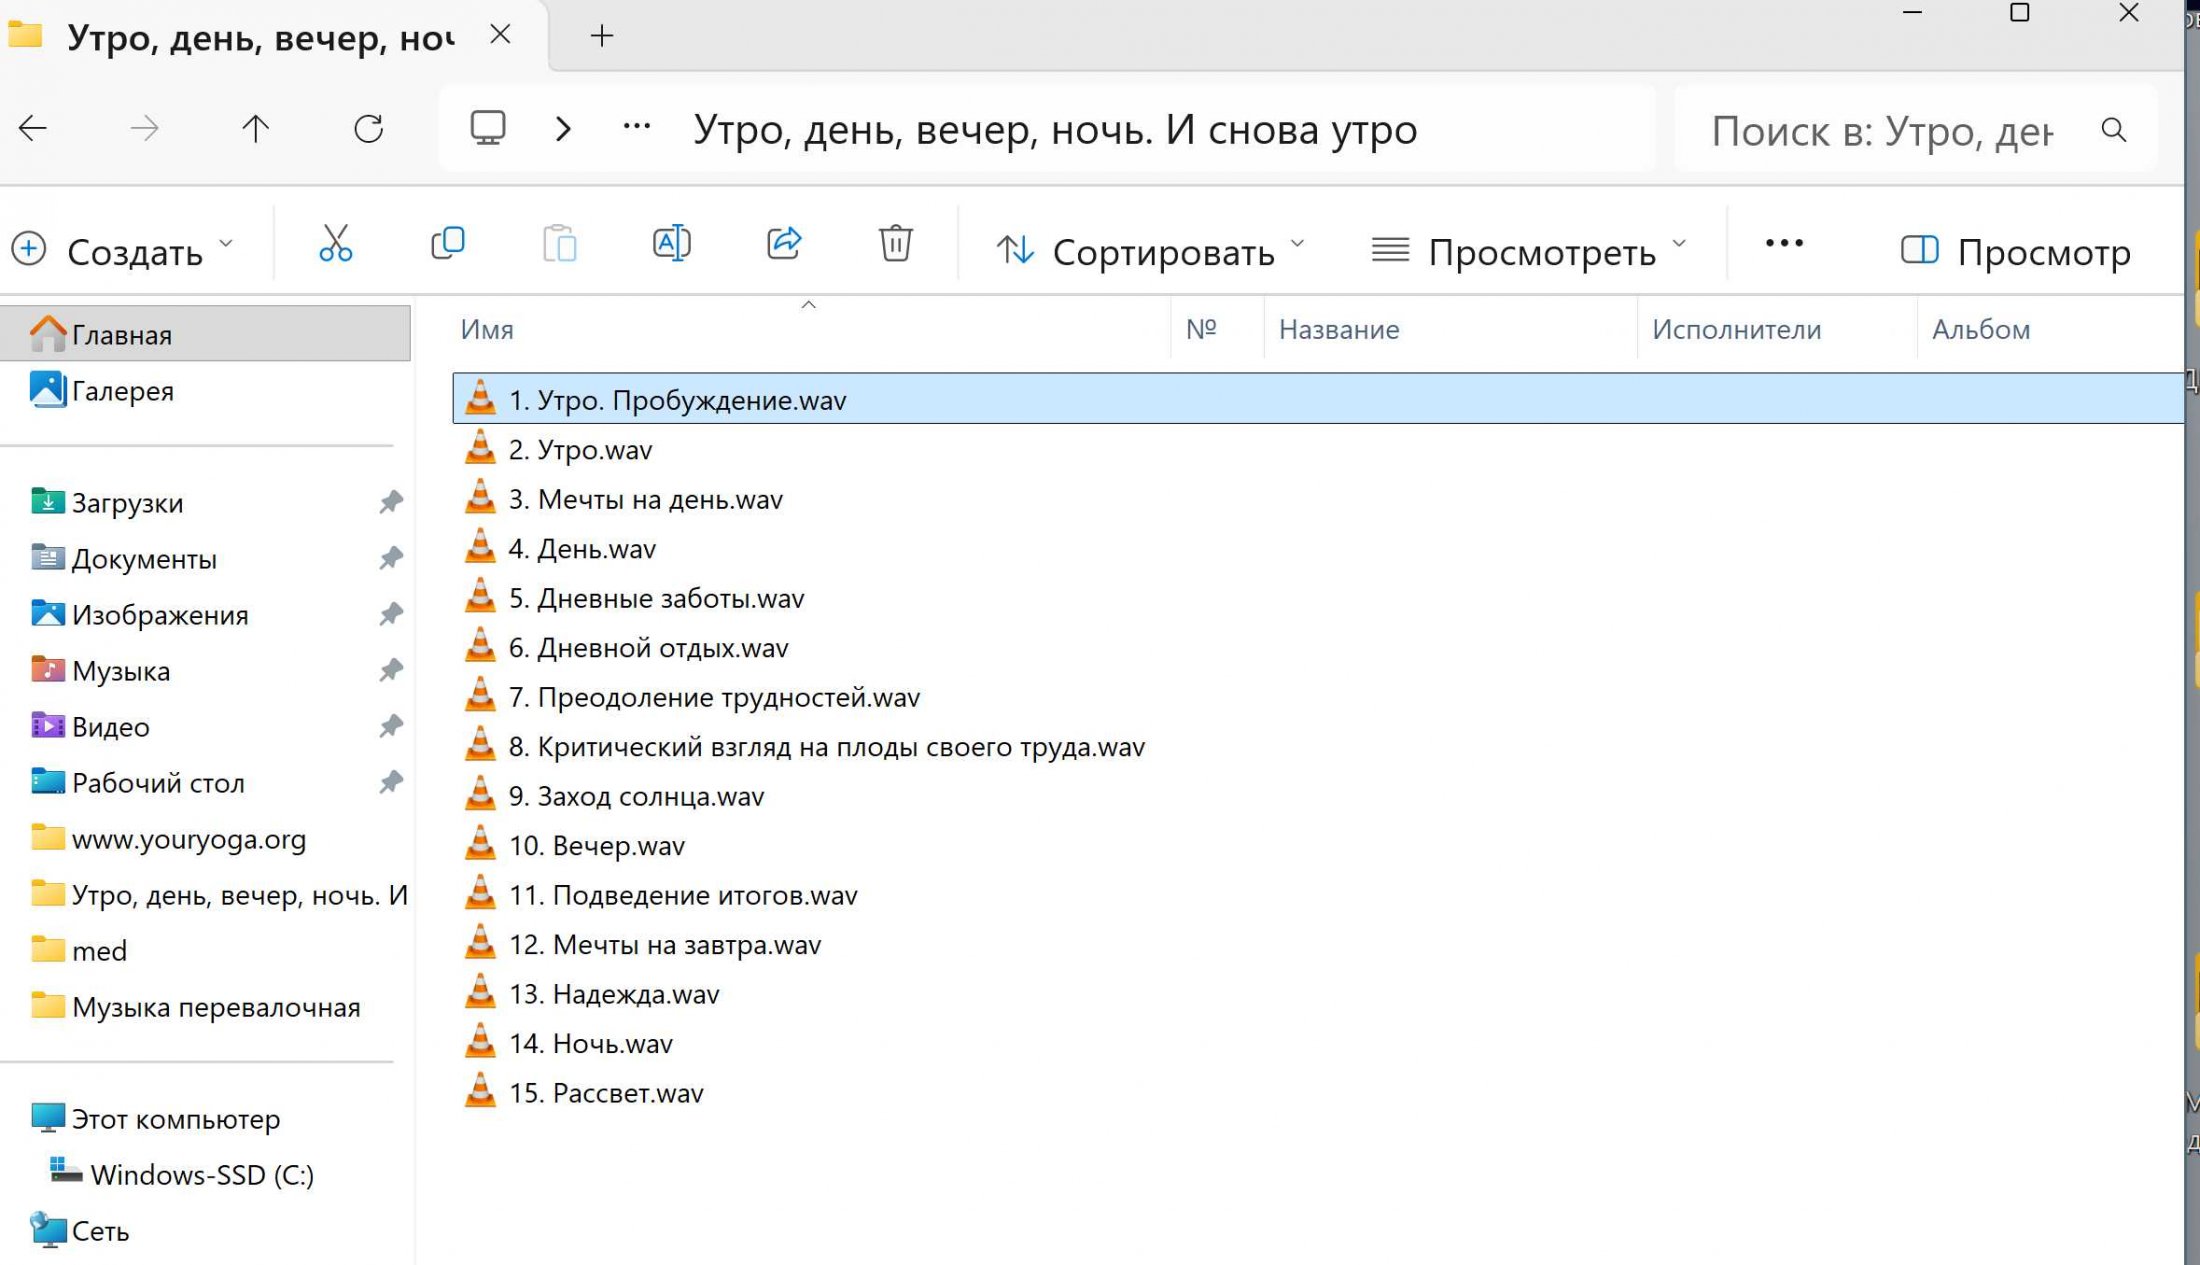Screen dimensions: 2200x1265
Task: Click the pin icon next to Загрузки
Action: [x=391, y=502]
